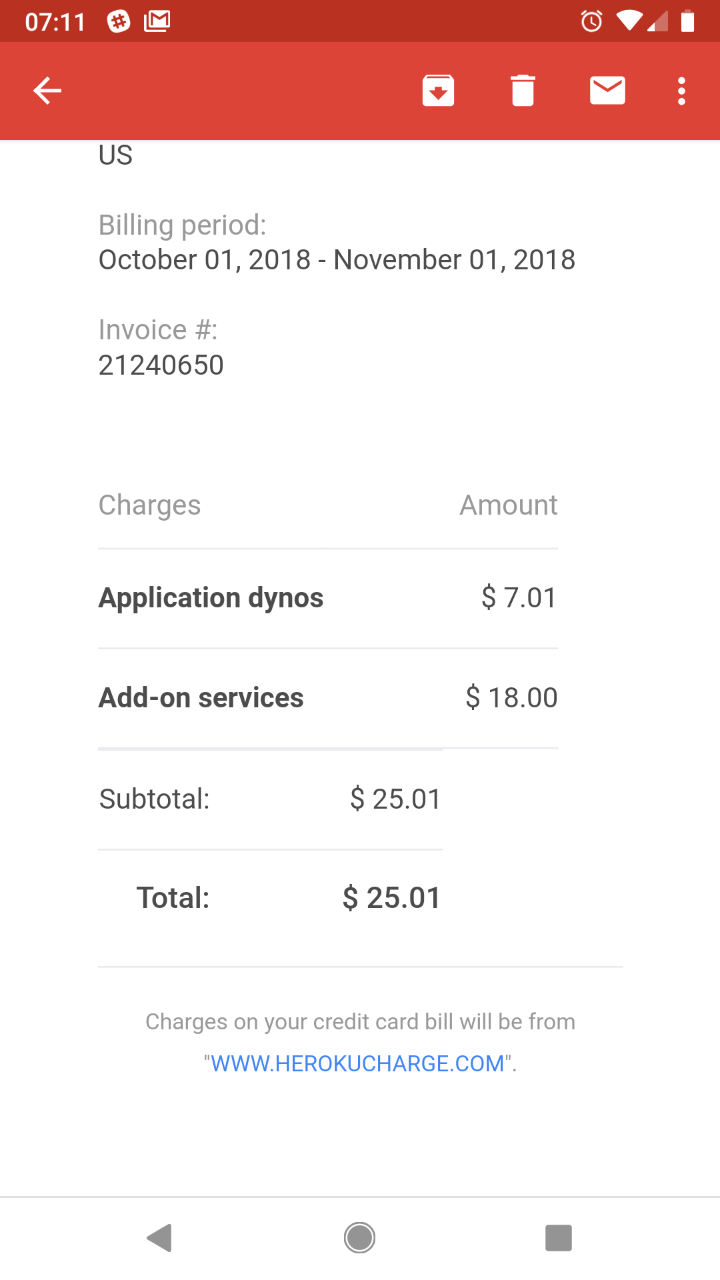Screen dimensions: 720x1280
Task: Mark email as unread via envelope icon
Action: (x=607, y=91)
